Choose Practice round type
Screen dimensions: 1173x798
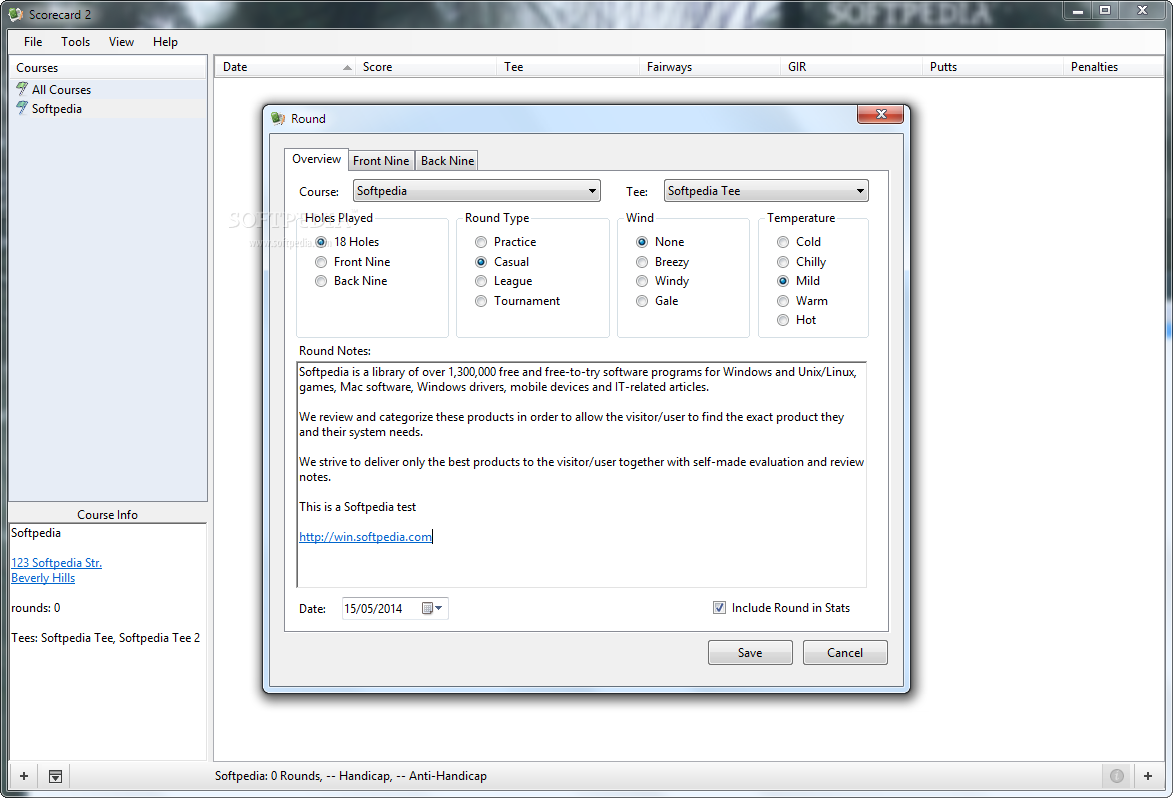coord(506,242)
